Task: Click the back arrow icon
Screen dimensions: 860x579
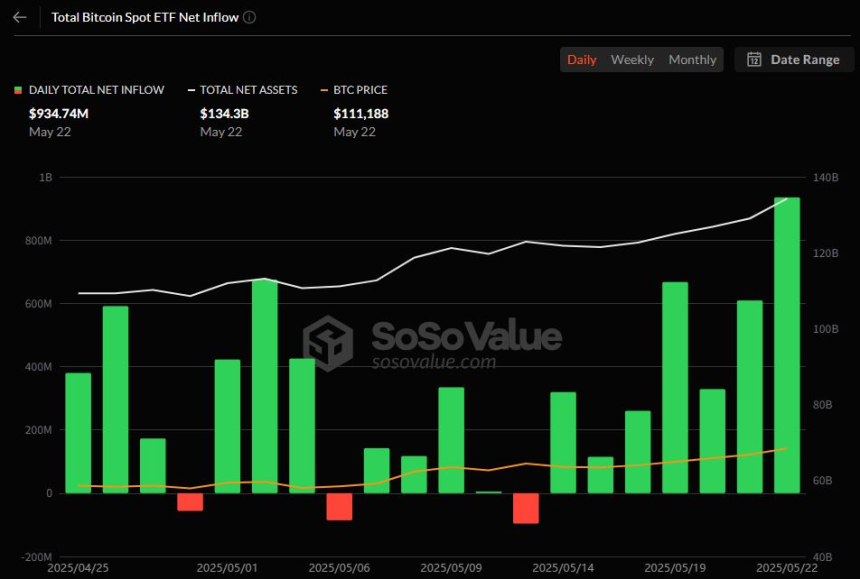Action: click(20, 18)
